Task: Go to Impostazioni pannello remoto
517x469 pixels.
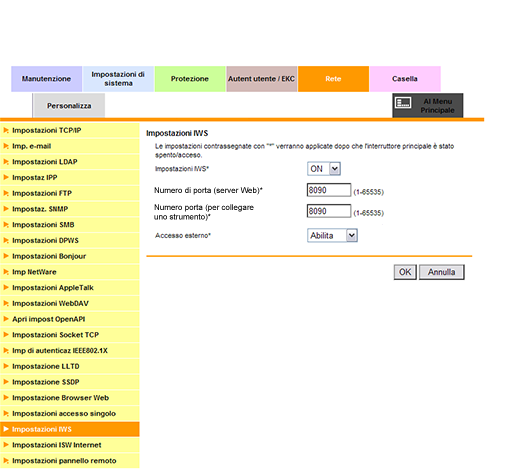Action: tap(70, 461)
